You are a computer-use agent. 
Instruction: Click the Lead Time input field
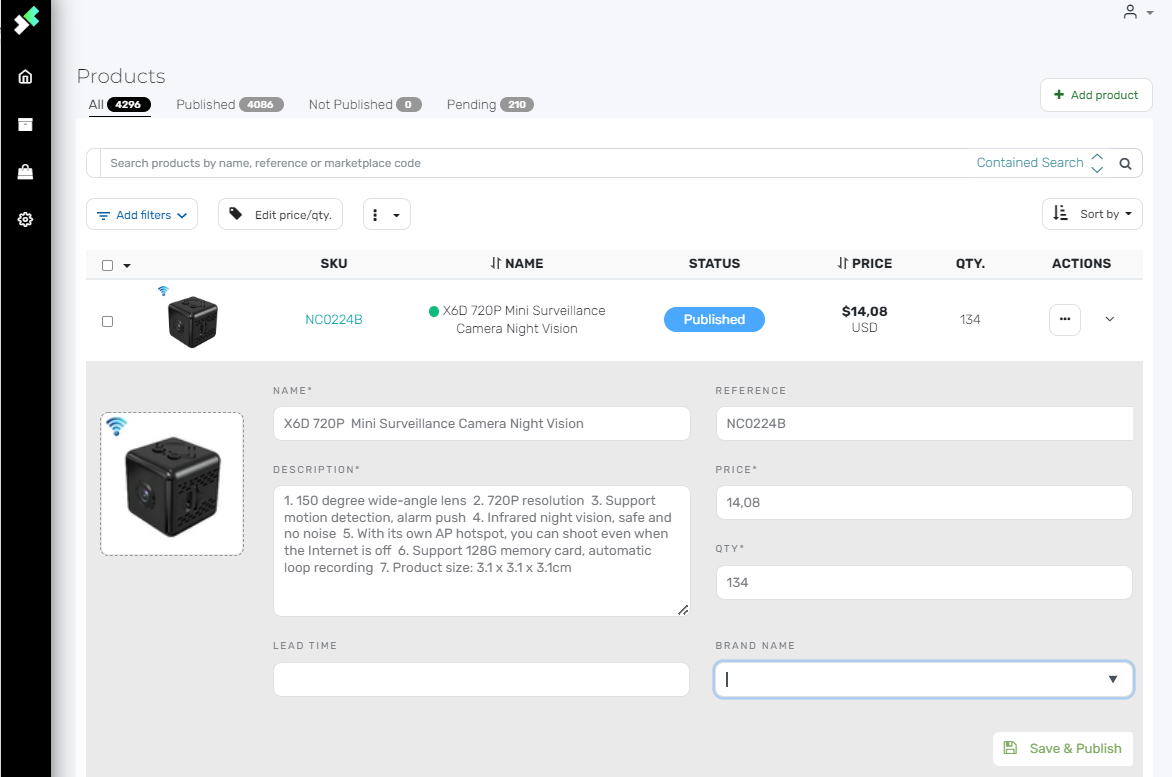[x=481, y=679]
